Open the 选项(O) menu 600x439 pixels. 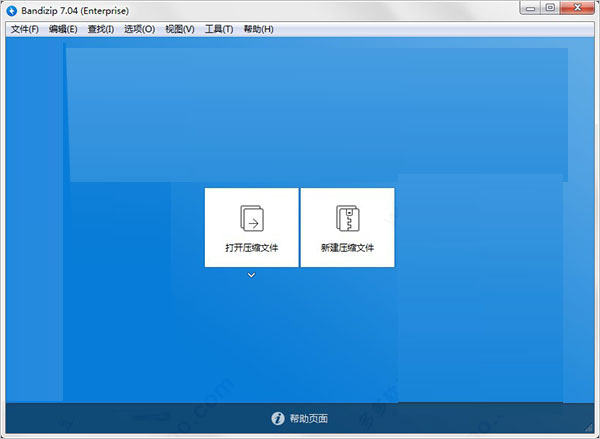coord(139,29)
